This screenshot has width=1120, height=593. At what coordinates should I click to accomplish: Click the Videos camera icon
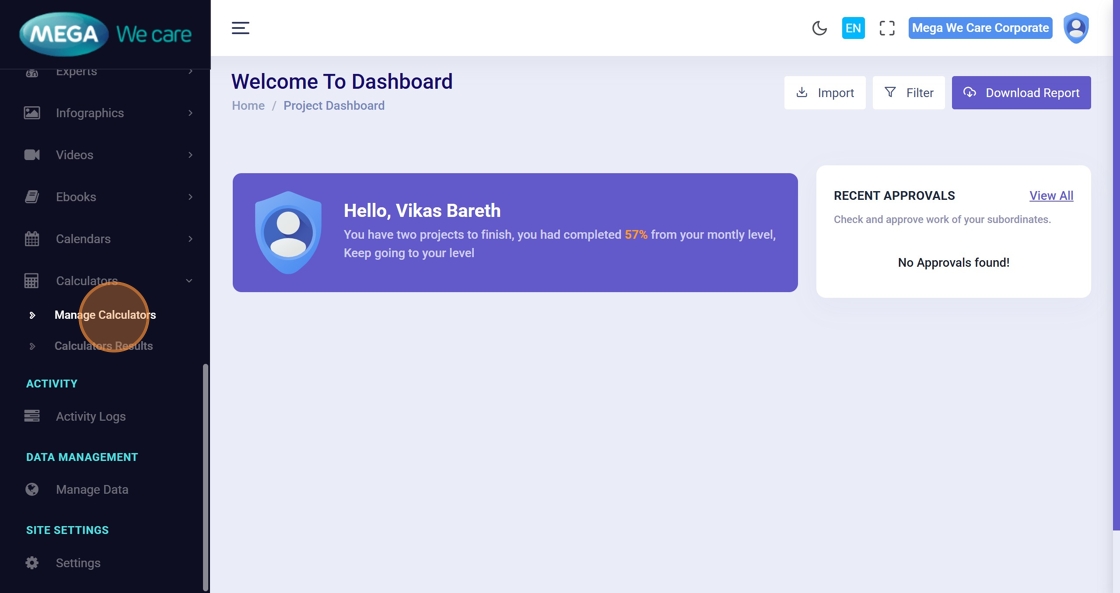(x=32, y=155)
